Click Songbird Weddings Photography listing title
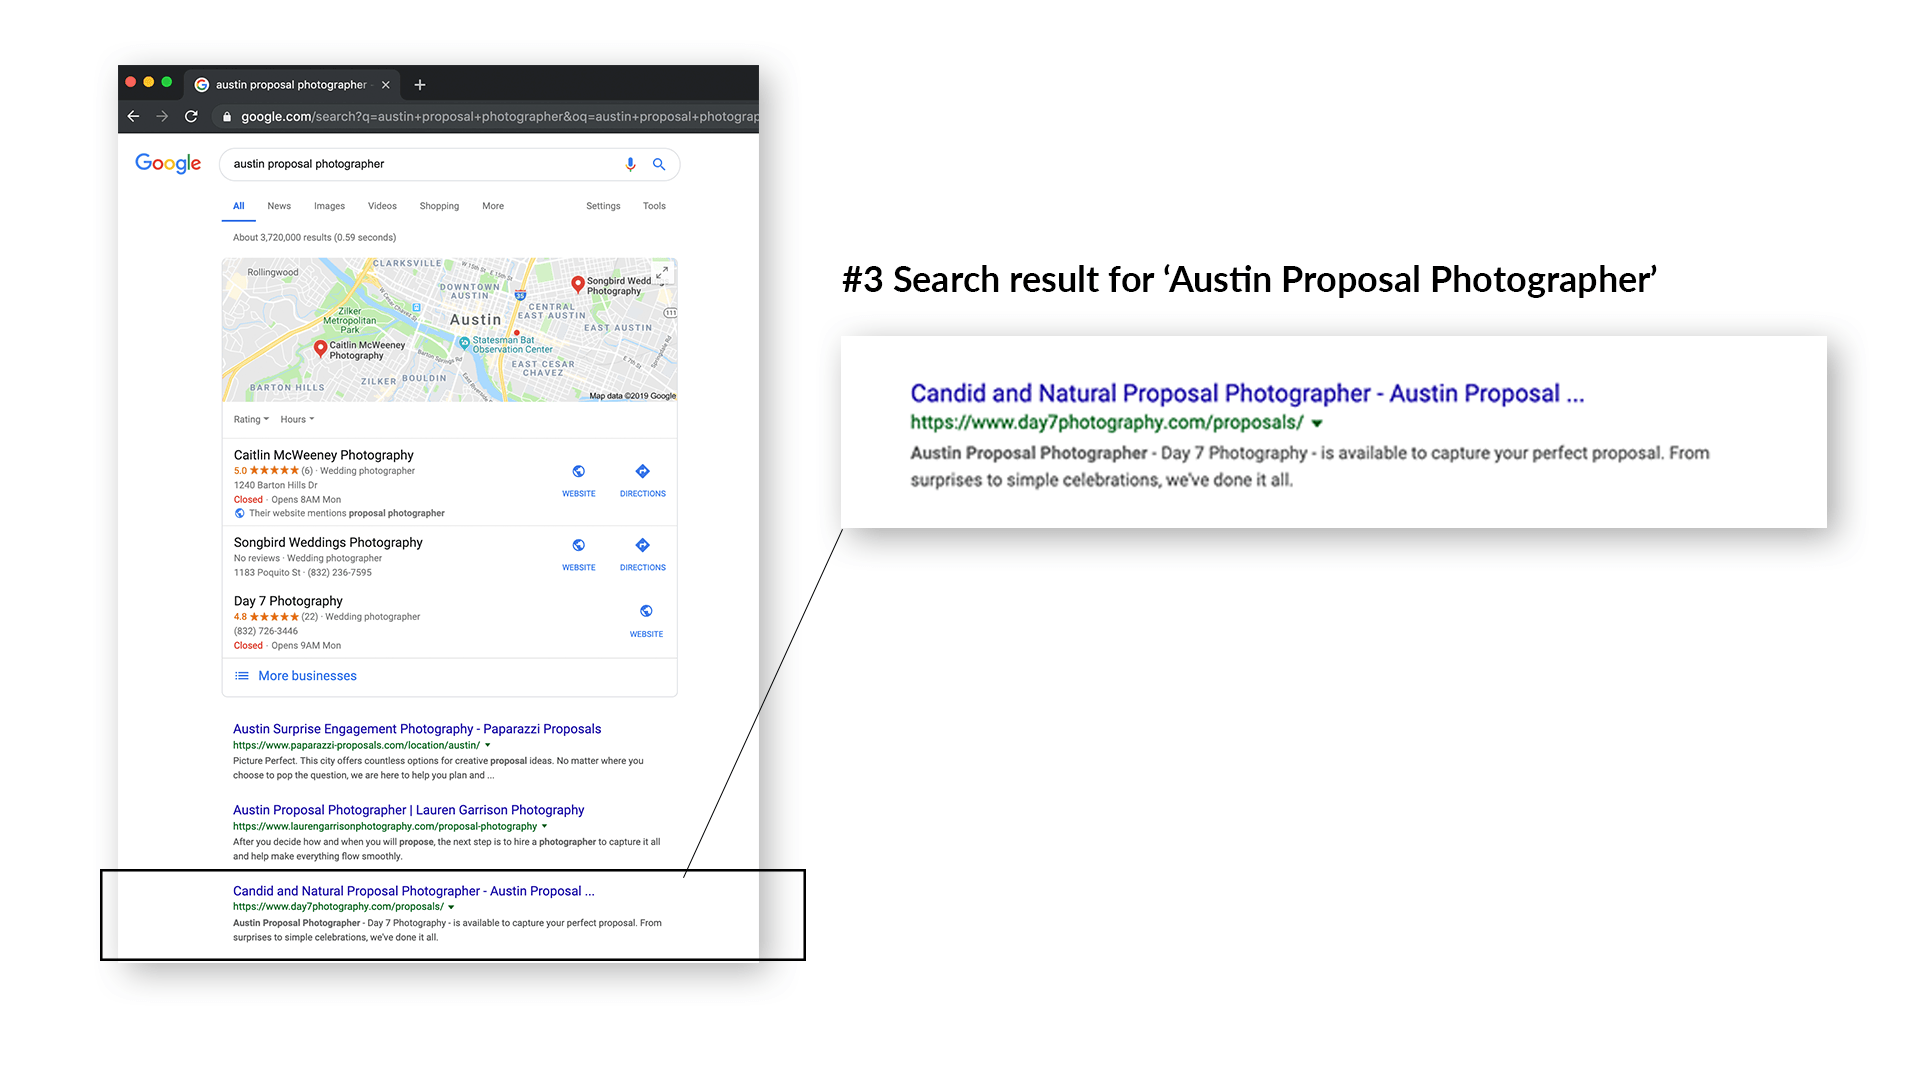 coord(328,542)
